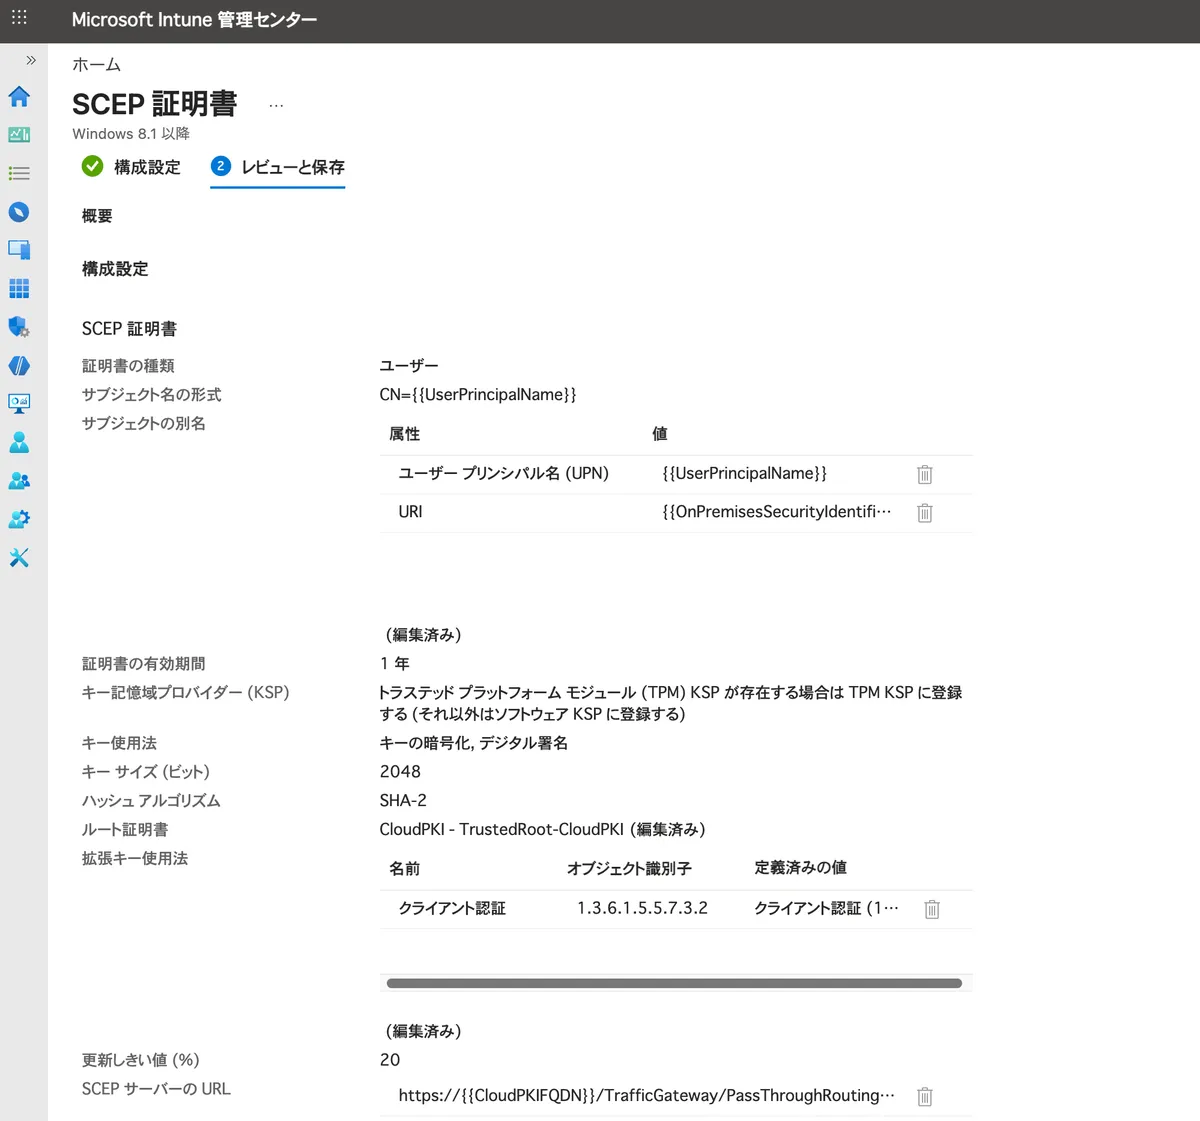1200x1121 pixels.
Task: Open Apps grid sidebar icon
Action: (19, 289)
